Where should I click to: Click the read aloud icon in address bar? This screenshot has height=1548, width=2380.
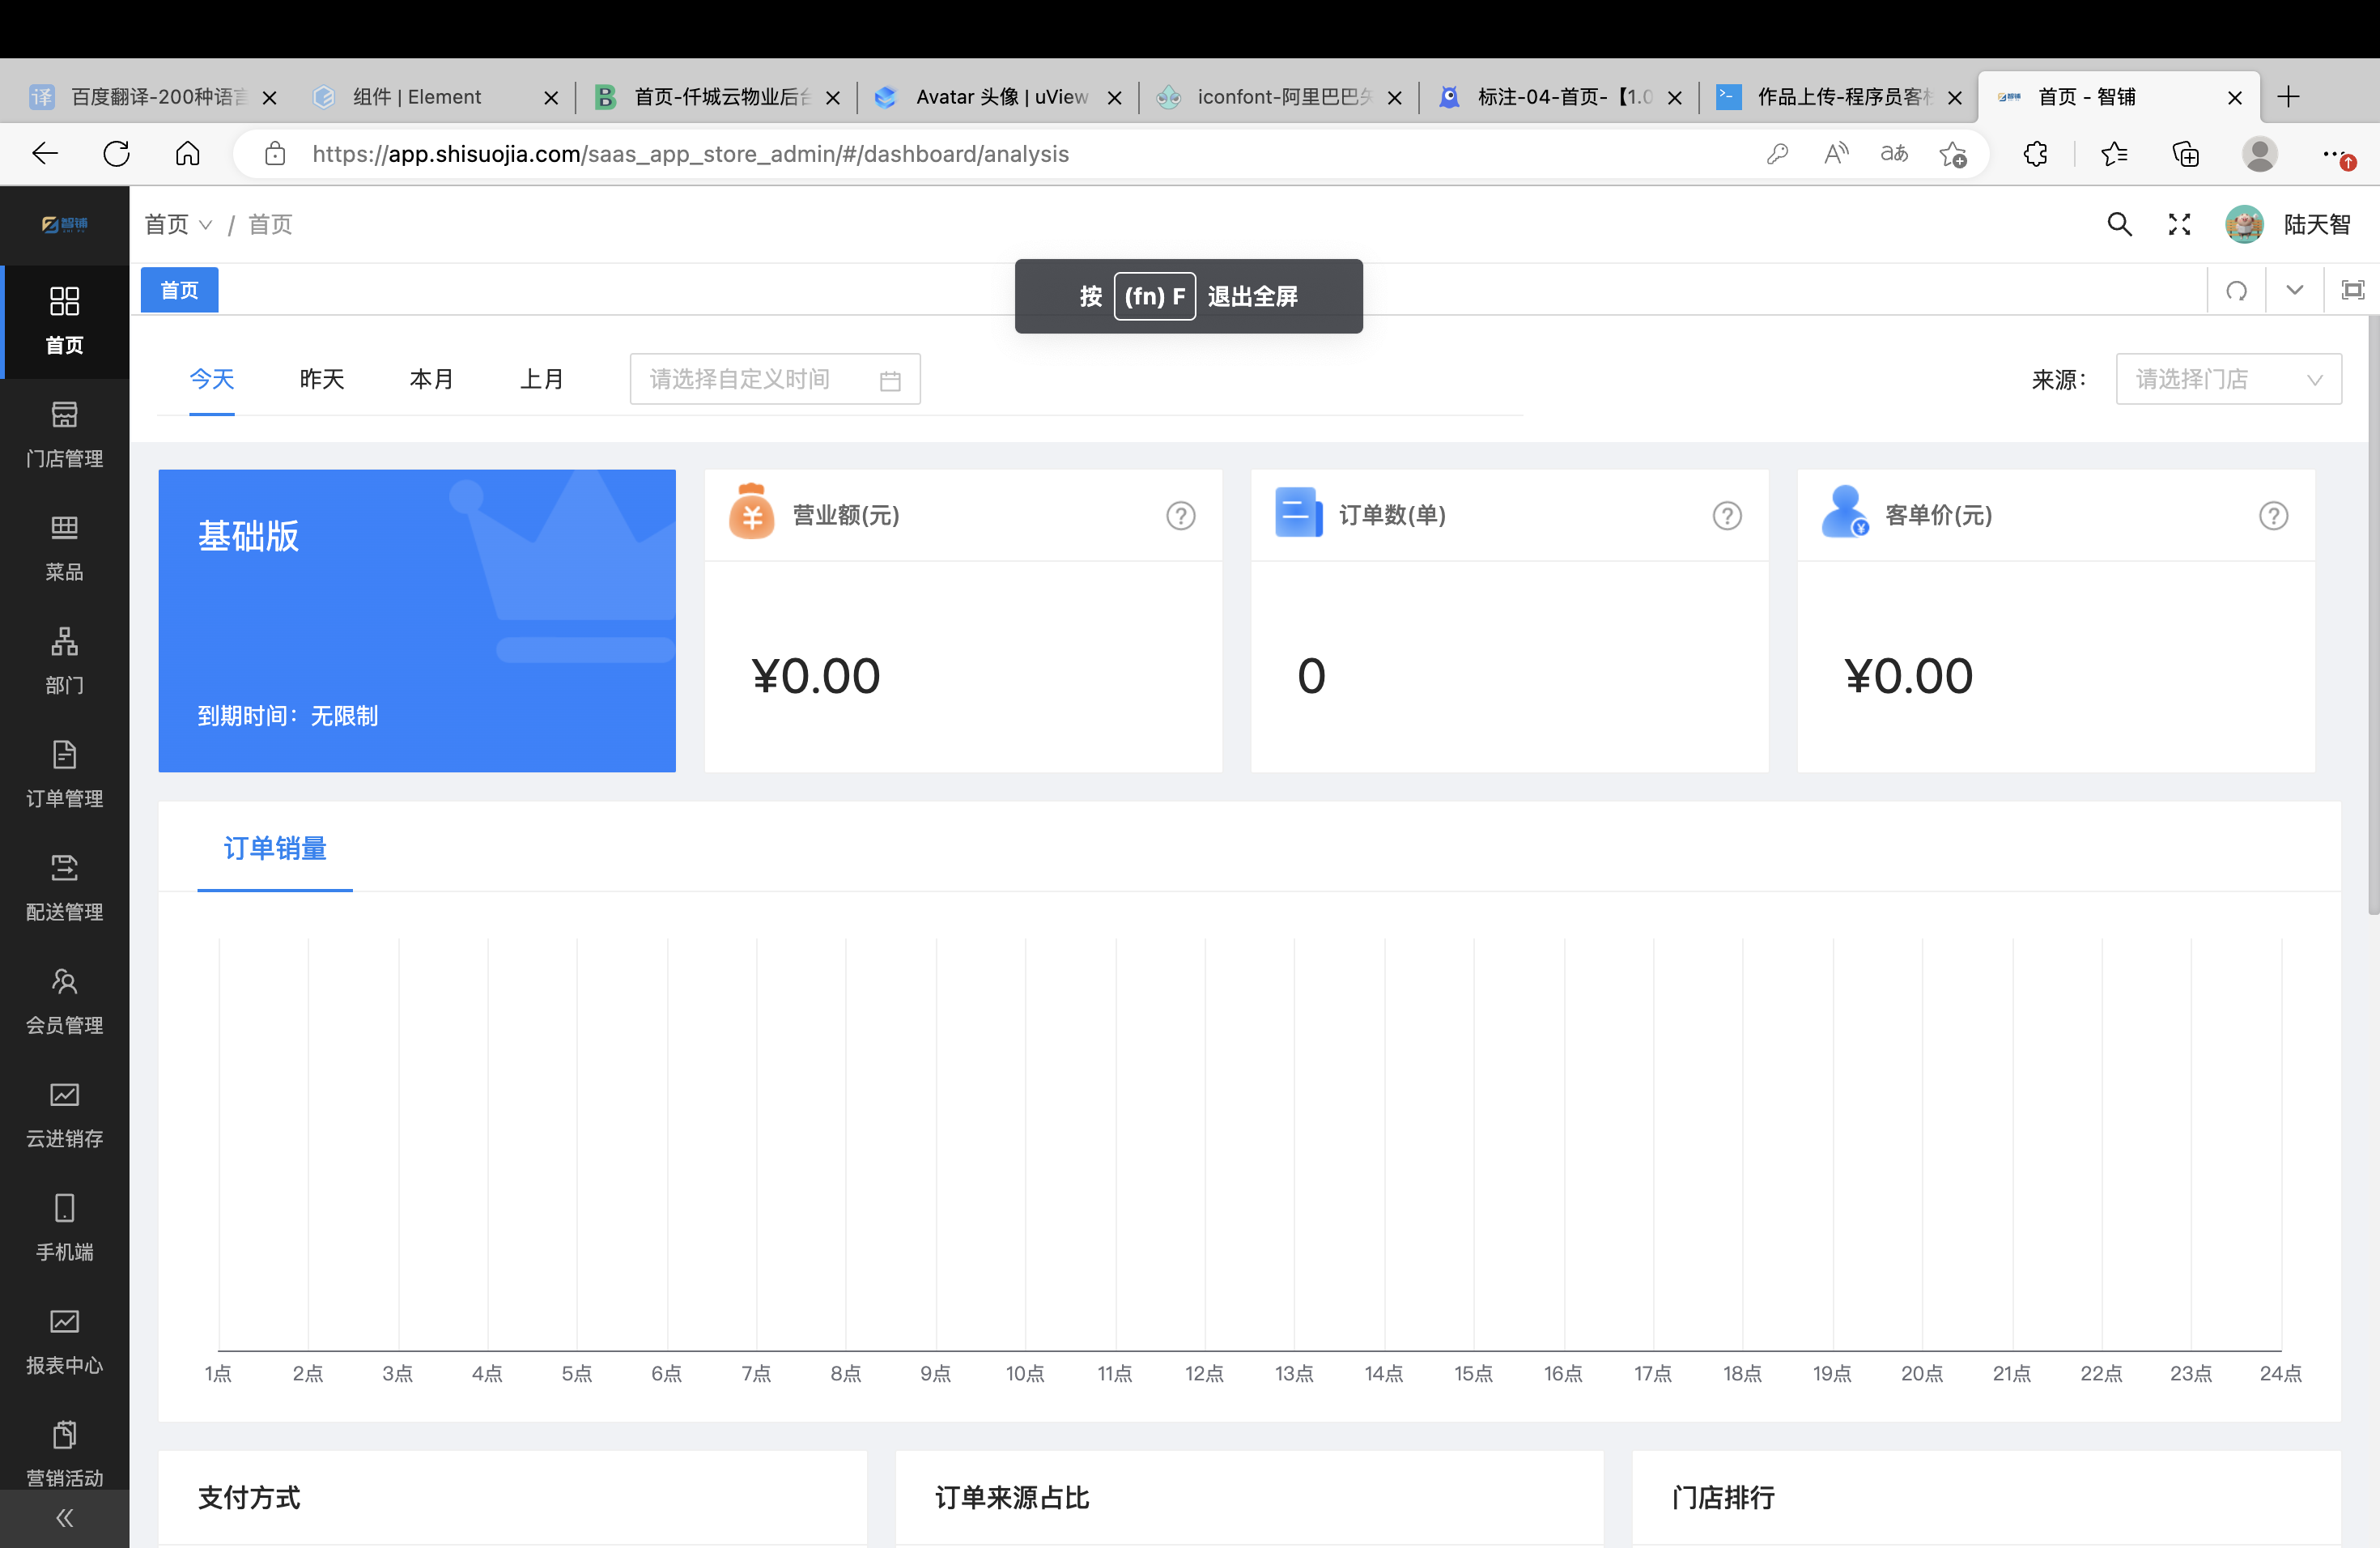pyautogui.click(x=1836, y=153)
